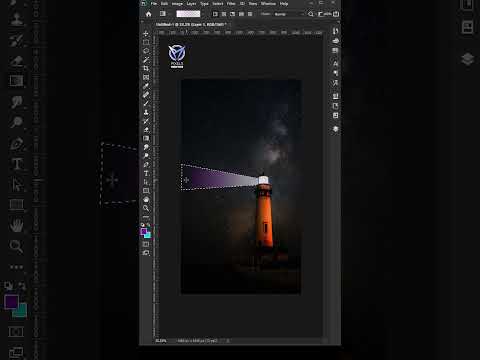Select the Frame tool
Image resolution: width=480 pixels, height=360 pixels.
tap(146, 77)
